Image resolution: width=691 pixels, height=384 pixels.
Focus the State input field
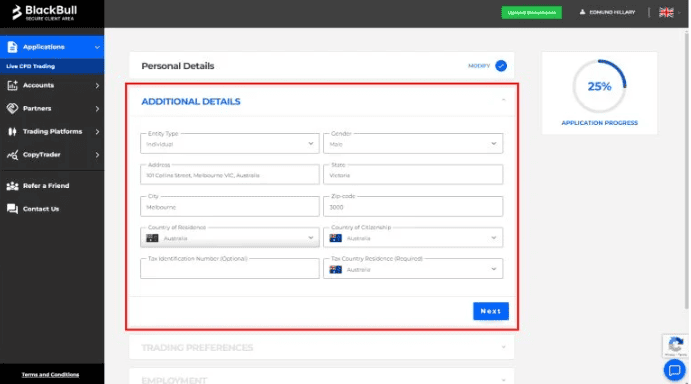(x=413, y=175)
